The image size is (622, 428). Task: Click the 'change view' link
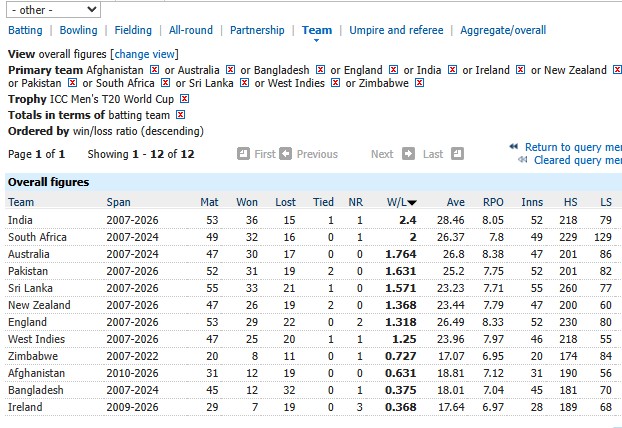[145, 54]
